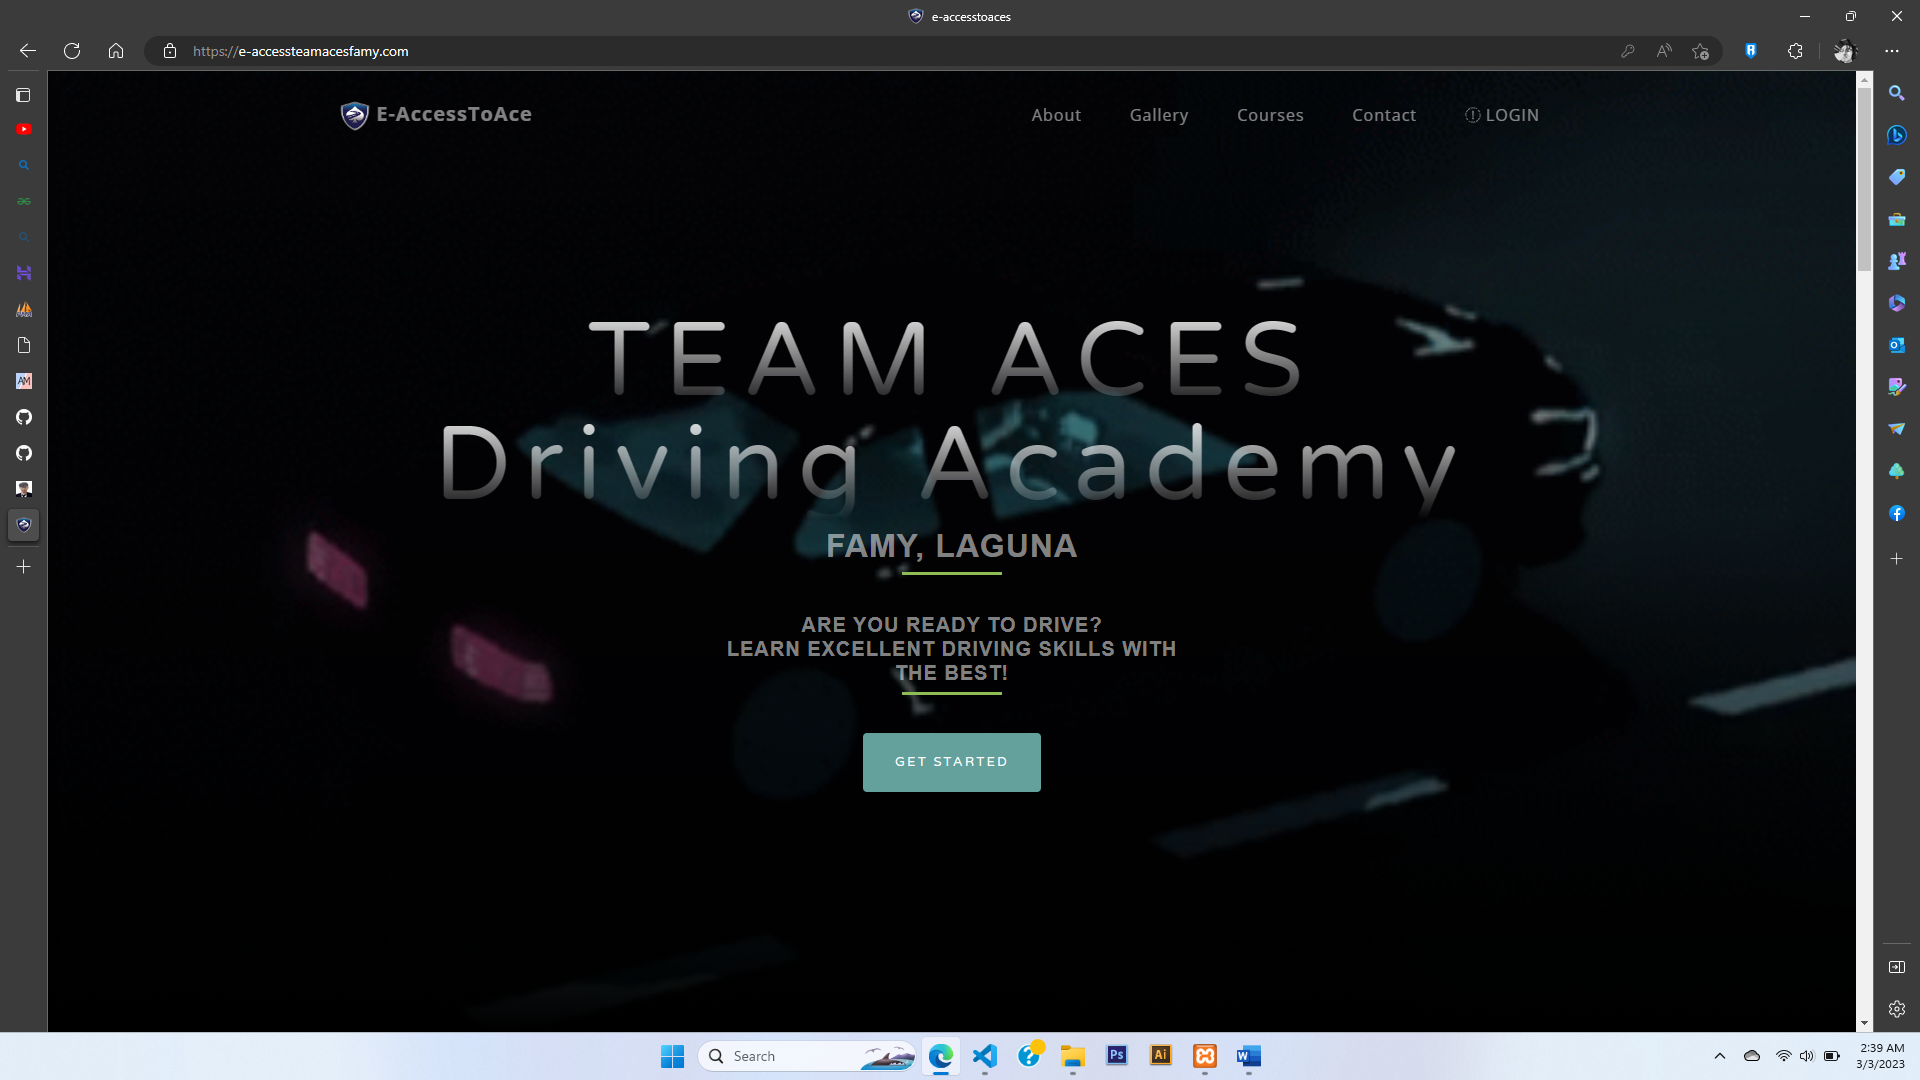Screen dimensions: 1920x1080
Task: Expand the system tray hidden icons chevron
Action: 1720,1056
